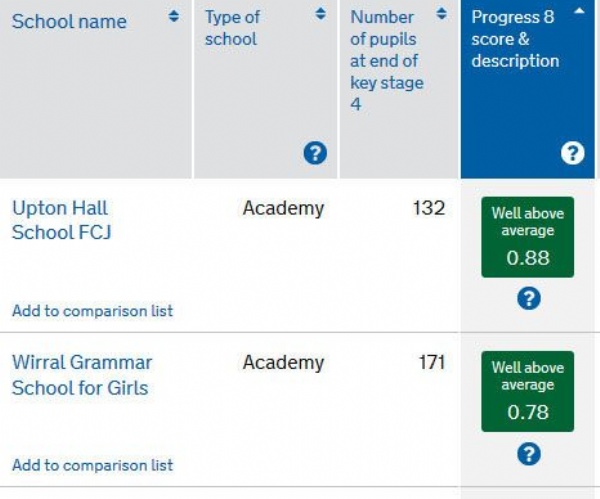
Task: Open the Wirral Grammar School for Girls link
Action: 82,375
